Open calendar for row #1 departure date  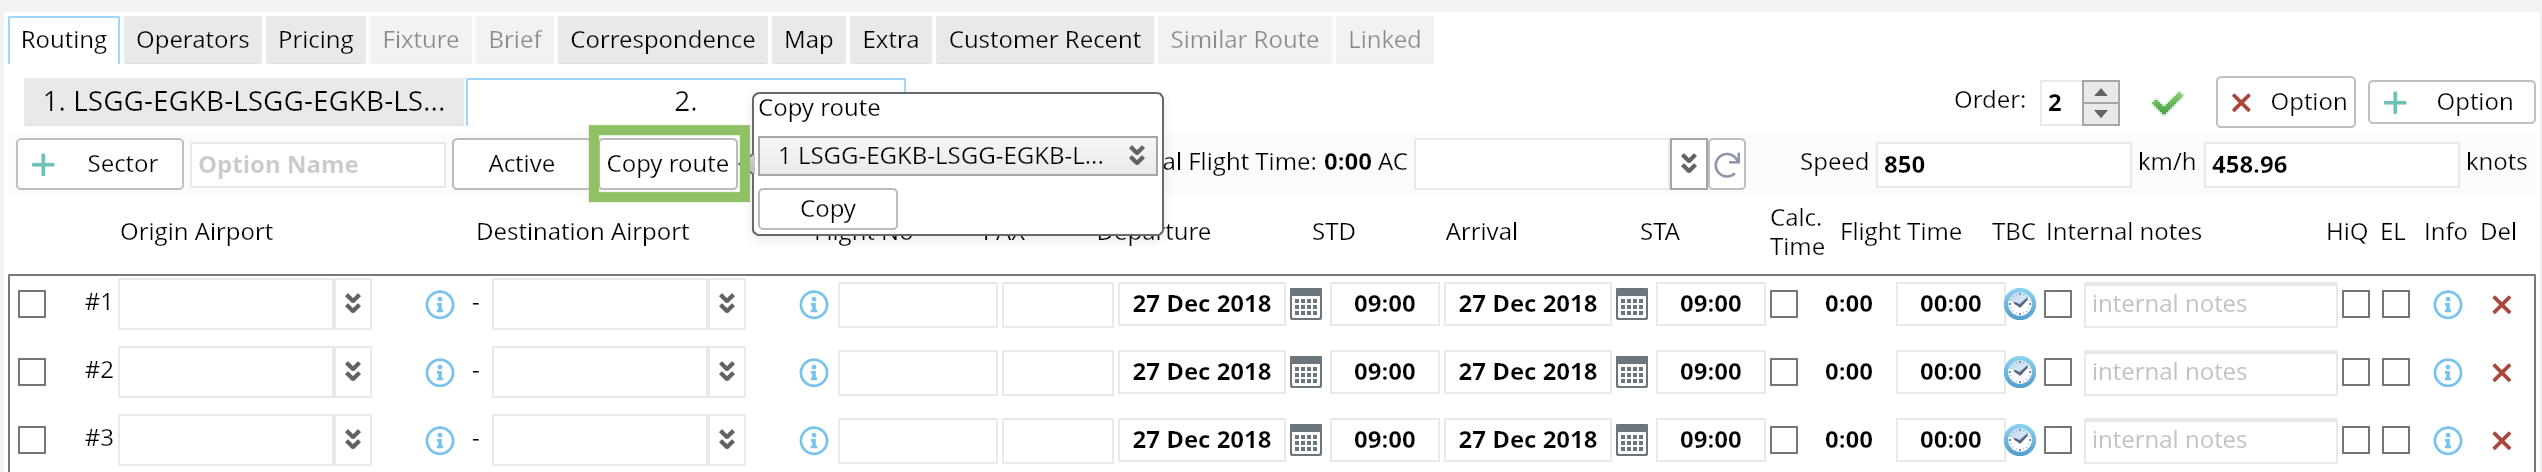pyautogui.click(x=1305, y=304)
